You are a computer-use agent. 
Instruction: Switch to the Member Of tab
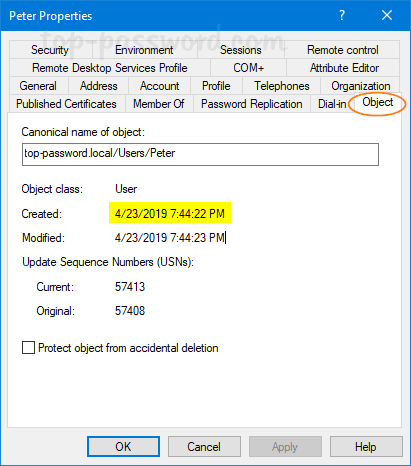click(x=159, y=104)
